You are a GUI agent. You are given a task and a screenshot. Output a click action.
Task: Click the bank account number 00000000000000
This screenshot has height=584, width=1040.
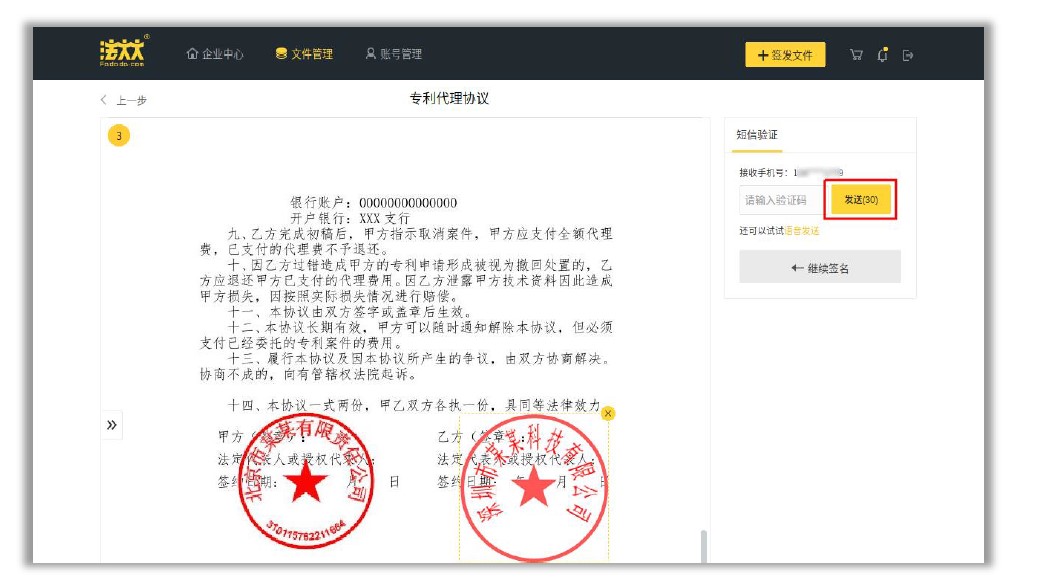[x=408, y=203]
